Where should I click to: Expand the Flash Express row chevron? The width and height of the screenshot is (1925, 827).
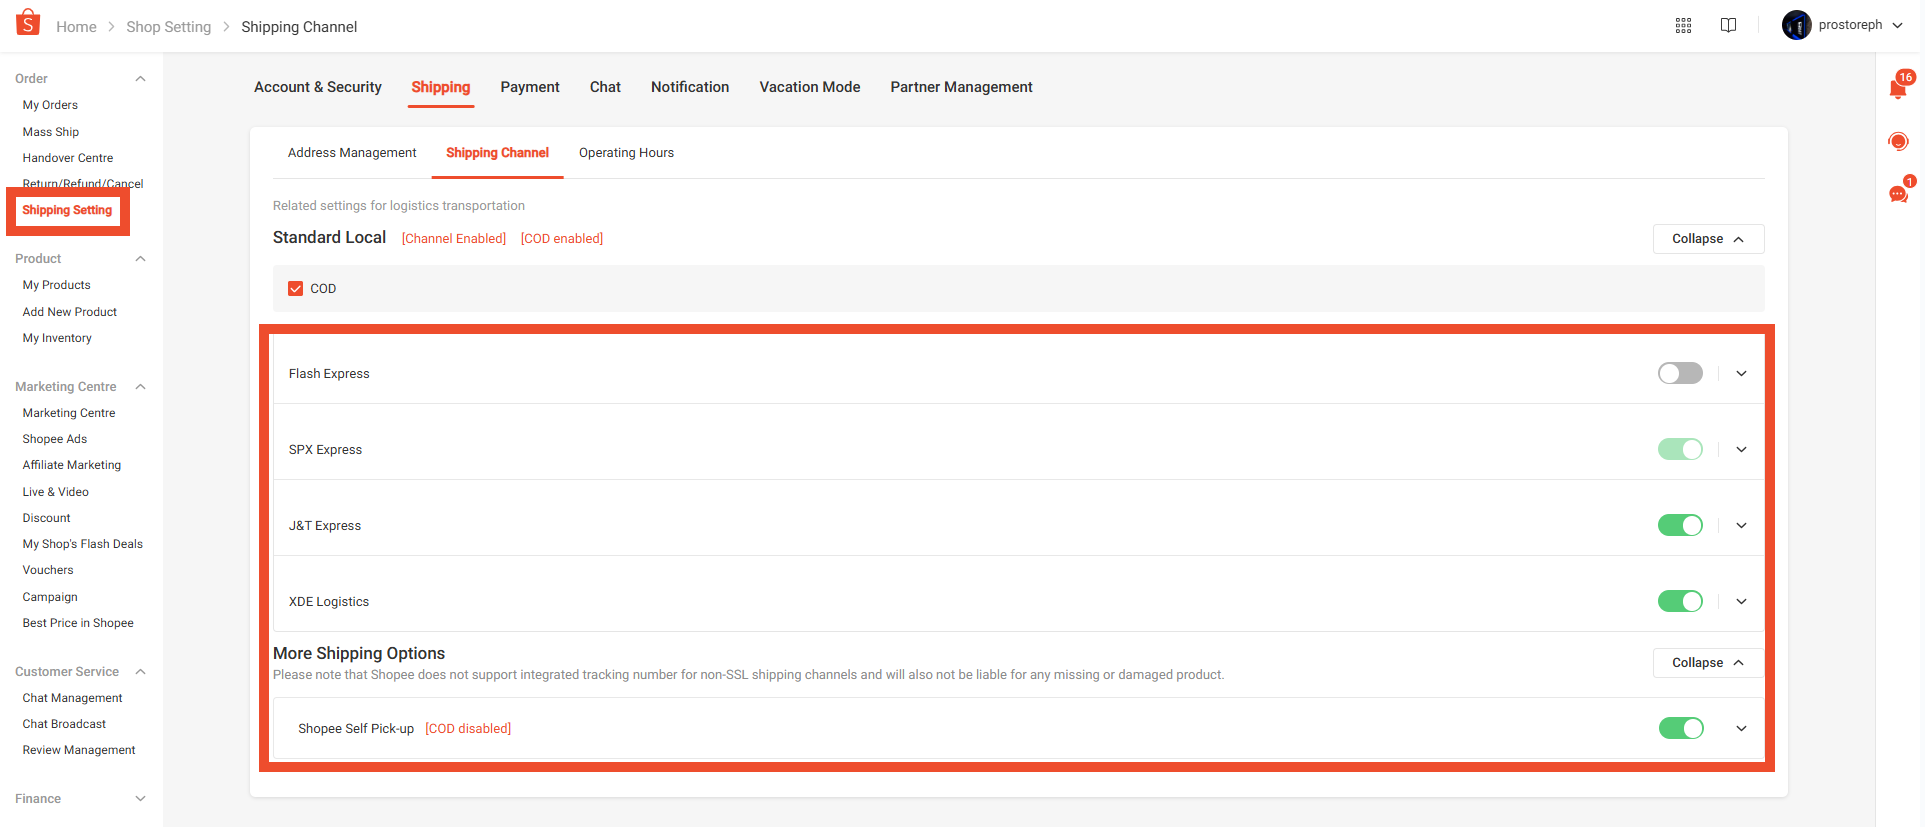point(1741,374)
